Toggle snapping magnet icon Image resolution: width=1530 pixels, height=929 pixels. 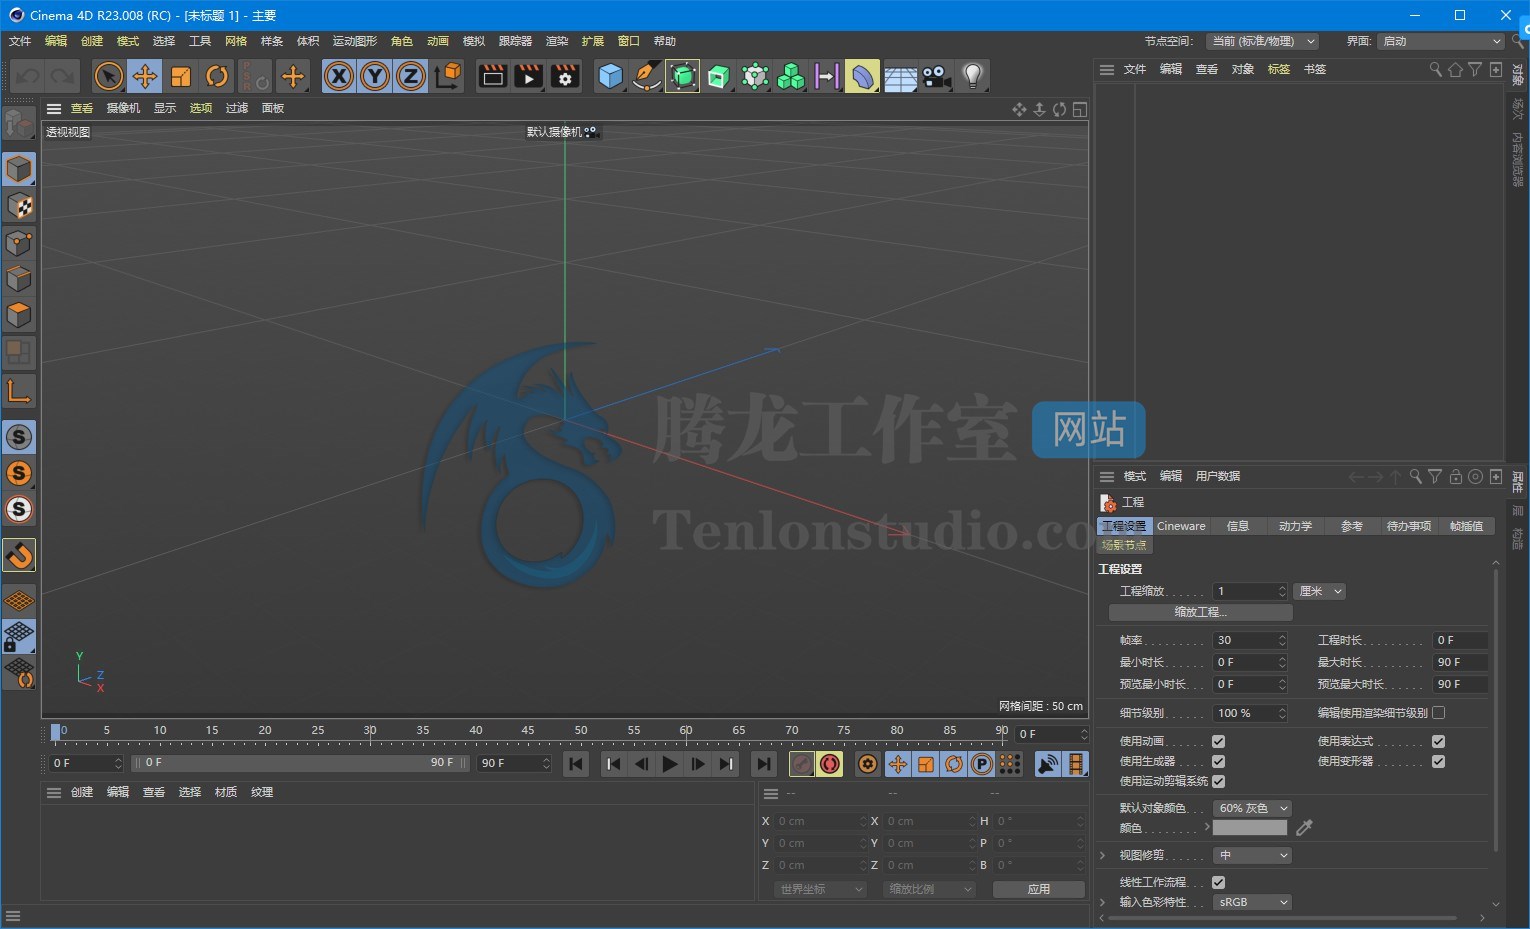(x=19, y=555)
